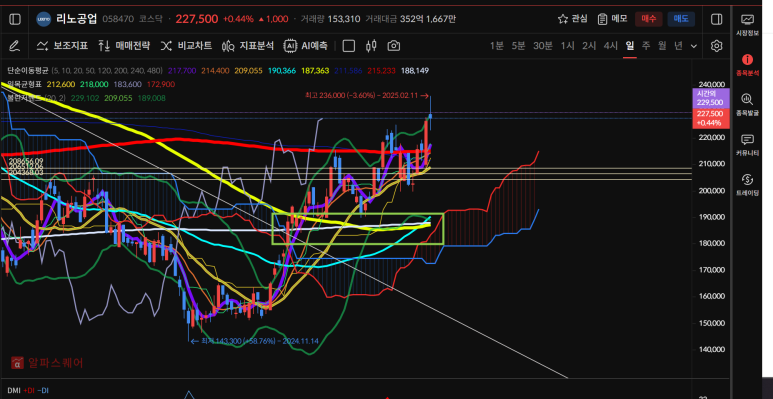
Task: Toggle the left sidebar panel icon
Action: tap(15, 19)
